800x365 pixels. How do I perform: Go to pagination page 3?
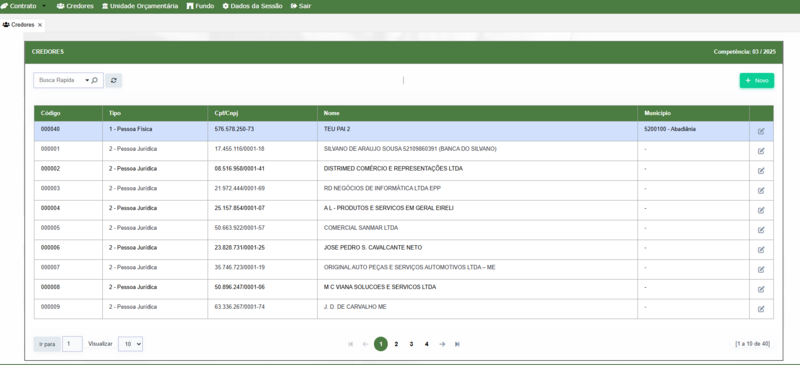click(411, 344)
